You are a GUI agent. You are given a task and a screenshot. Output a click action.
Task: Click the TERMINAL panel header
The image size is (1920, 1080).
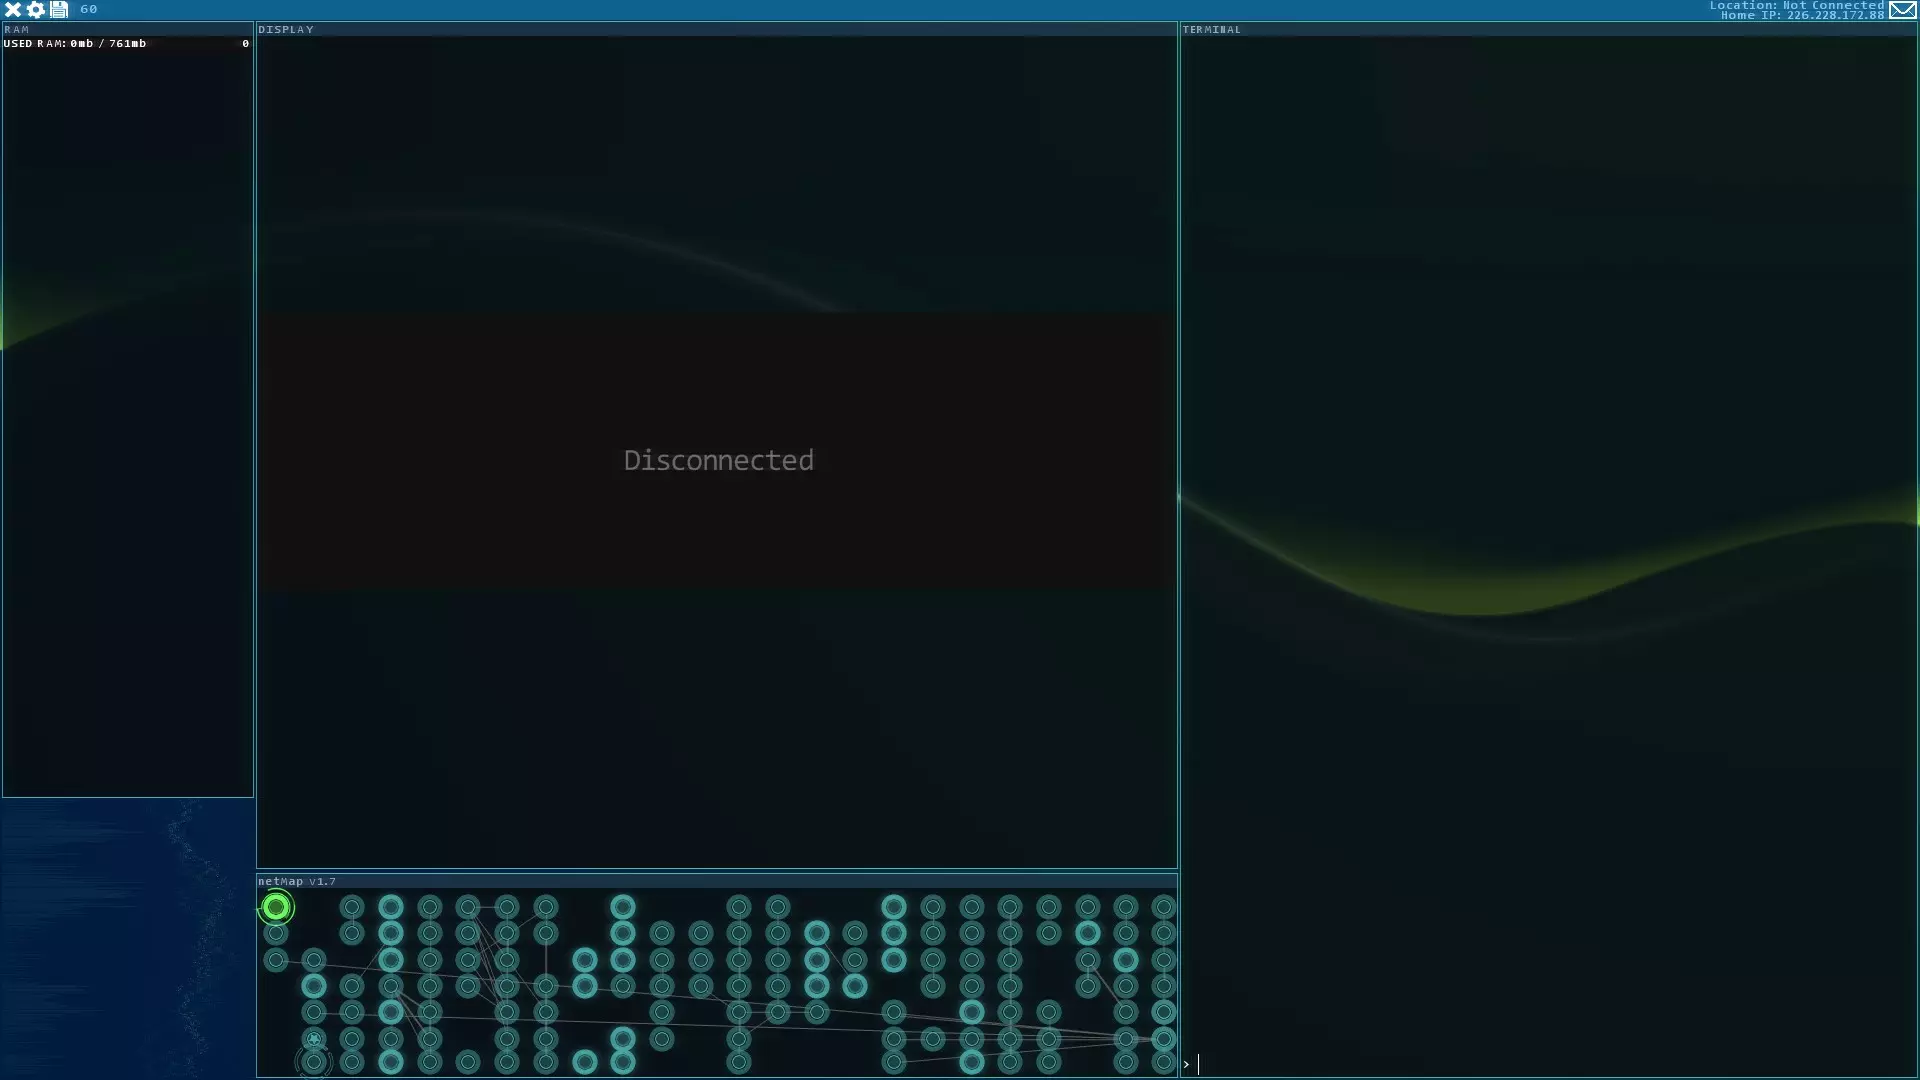click(1211, 29)
